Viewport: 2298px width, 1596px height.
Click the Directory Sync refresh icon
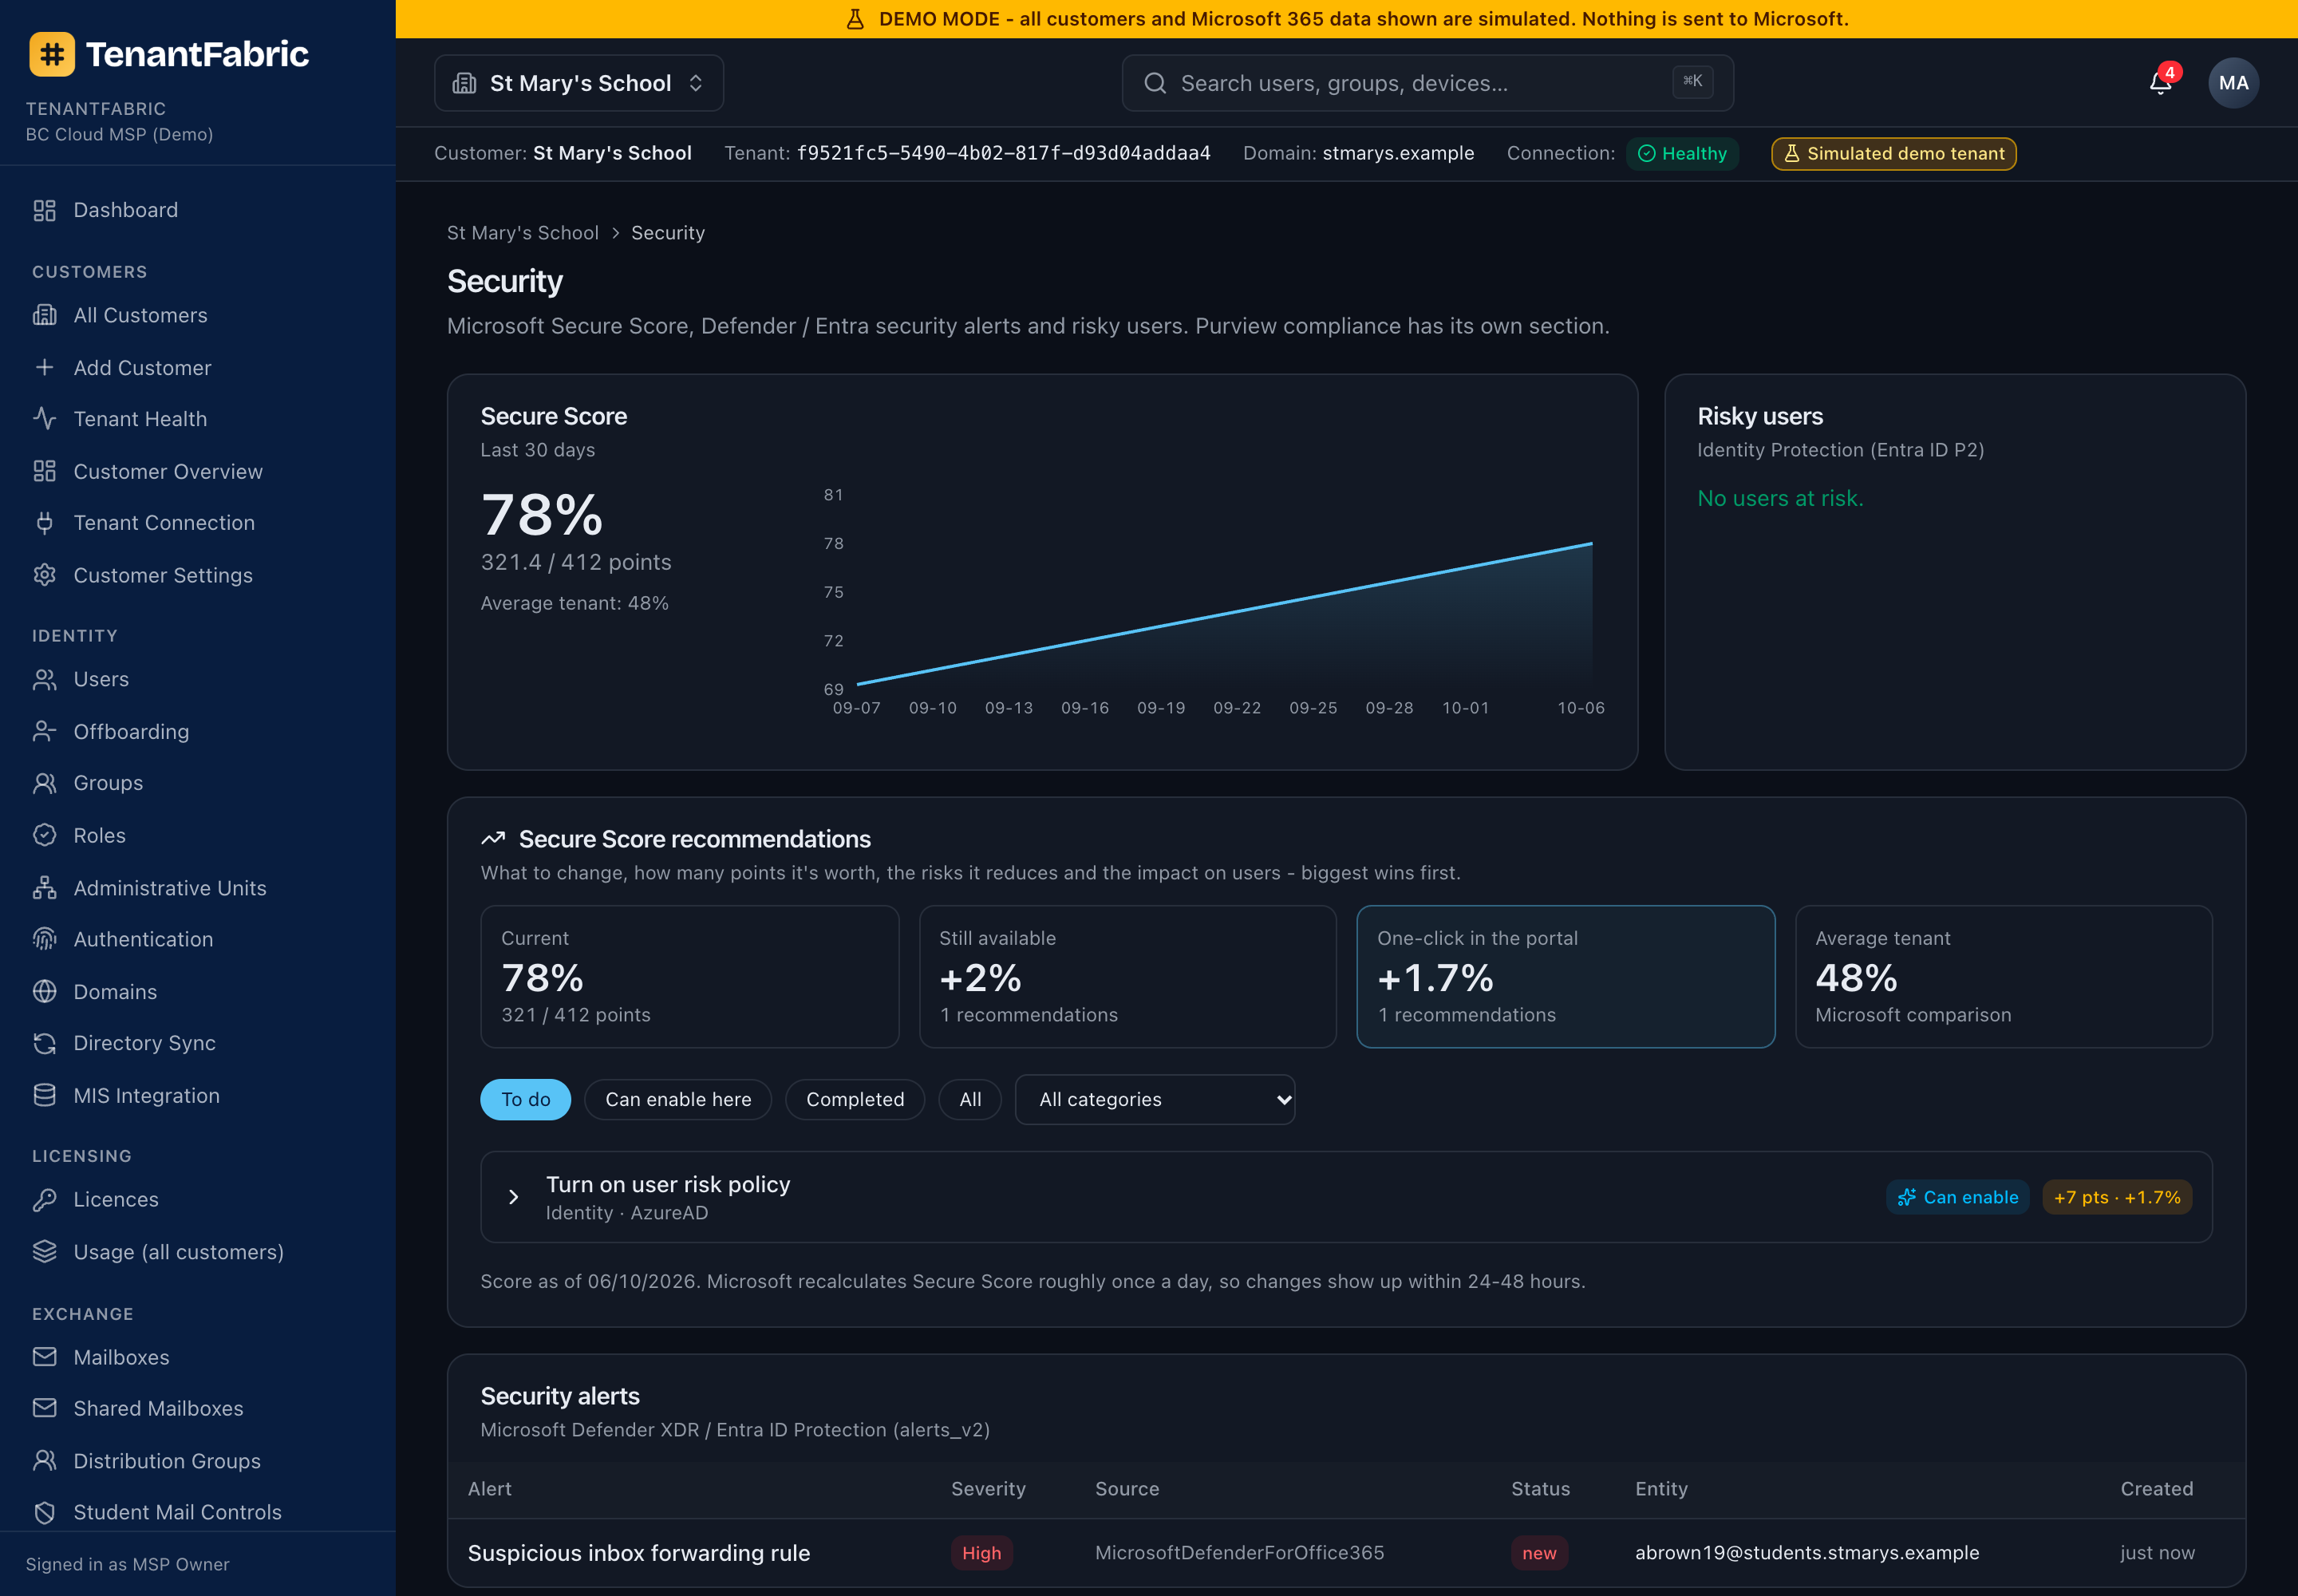click(44, 1043)
